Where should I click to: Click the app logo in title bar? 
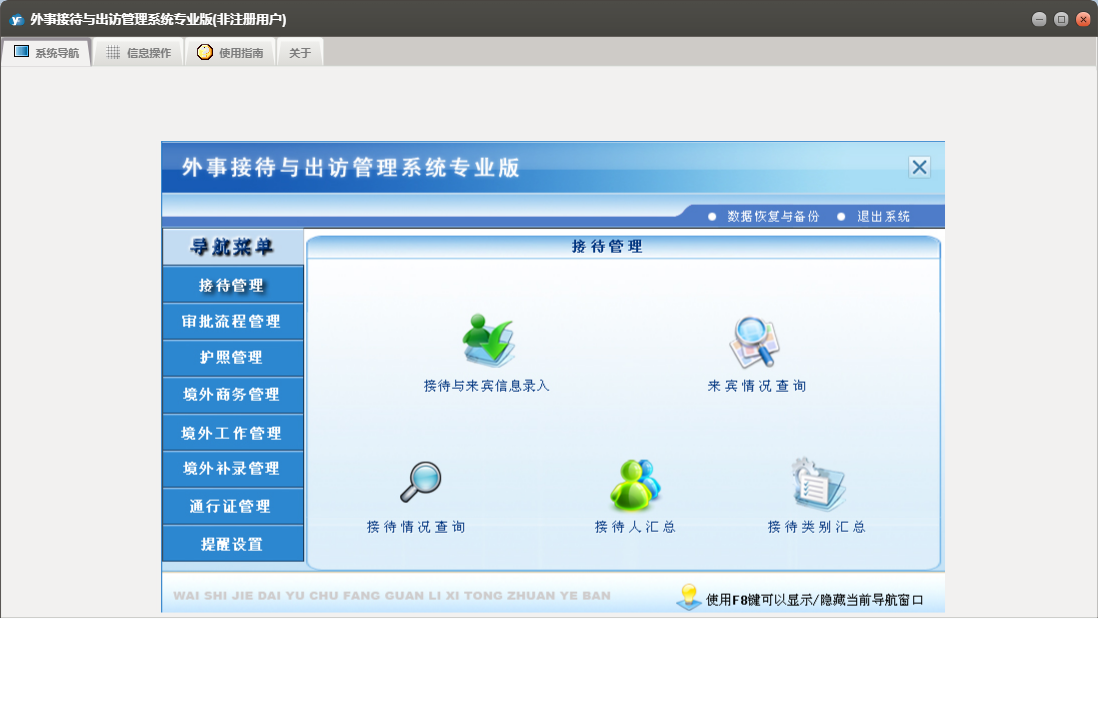pos(16,20)
